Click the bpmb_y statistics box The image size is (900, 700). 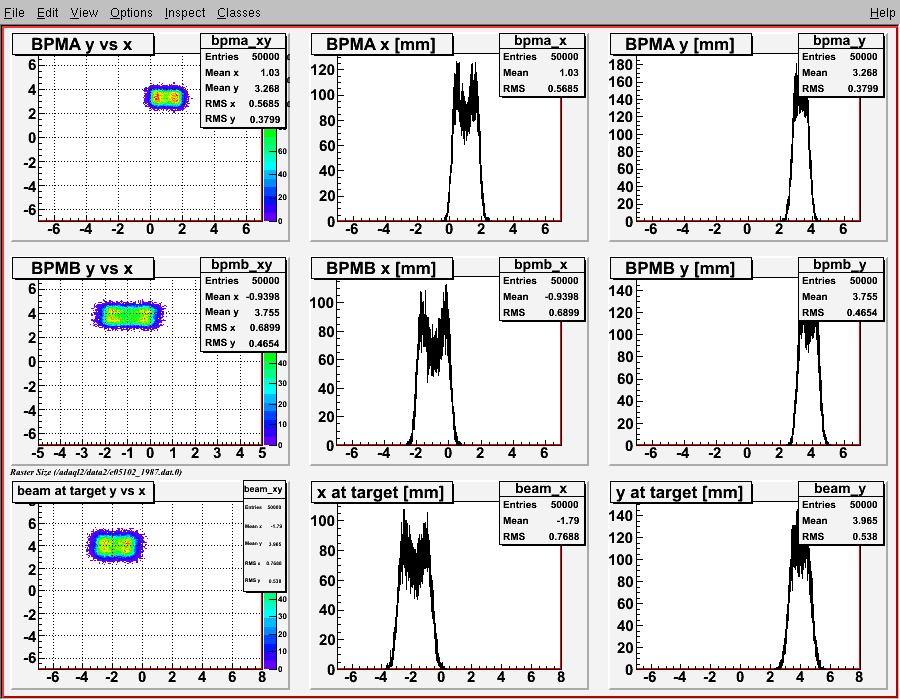click(x=841, y=288)
